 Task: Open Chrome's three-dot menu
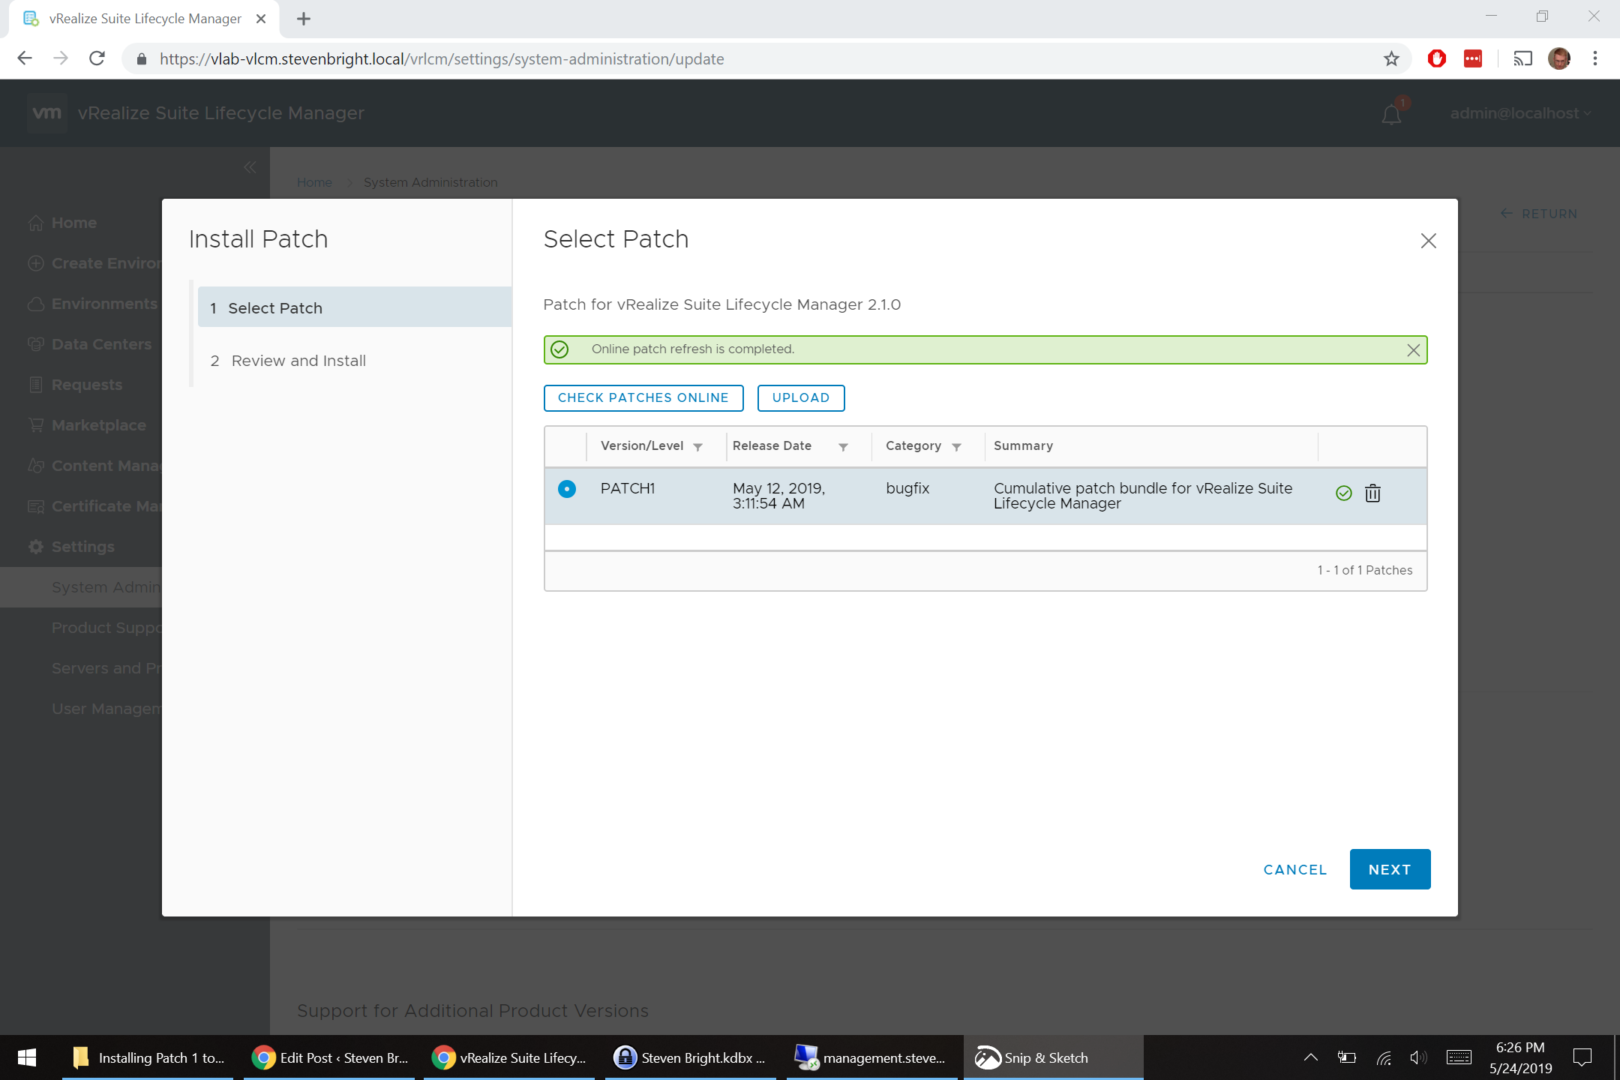[1595, 59]
